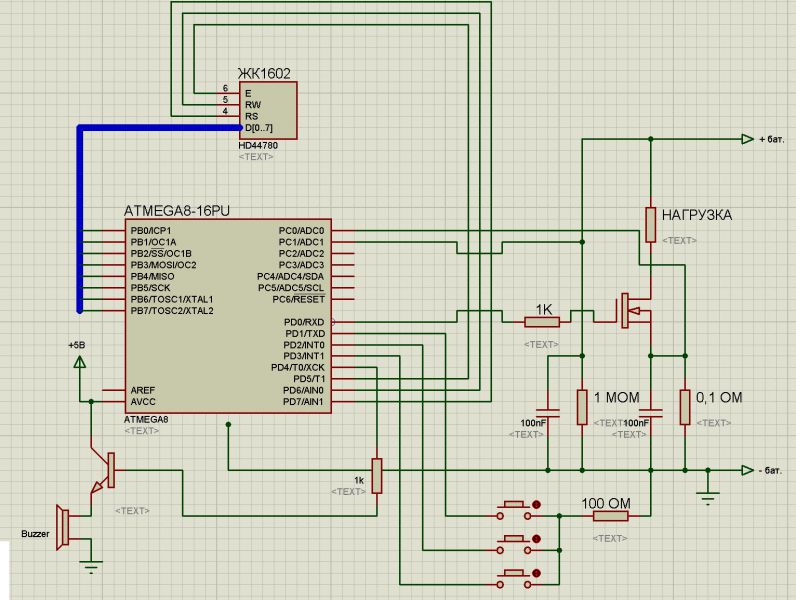This screenshot has width=796, height=600.
Task: Select the 1 МОМ resistor
Action: click(582, 407)
